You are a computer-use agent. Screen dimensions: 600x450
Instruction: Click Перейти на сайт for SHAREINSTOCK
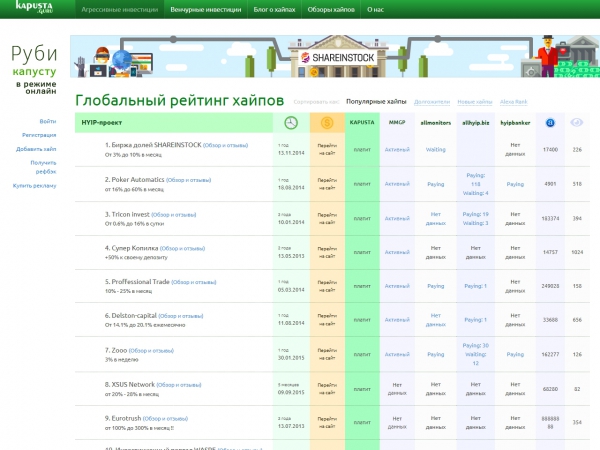pyautogui.click(x=327, y=149)
